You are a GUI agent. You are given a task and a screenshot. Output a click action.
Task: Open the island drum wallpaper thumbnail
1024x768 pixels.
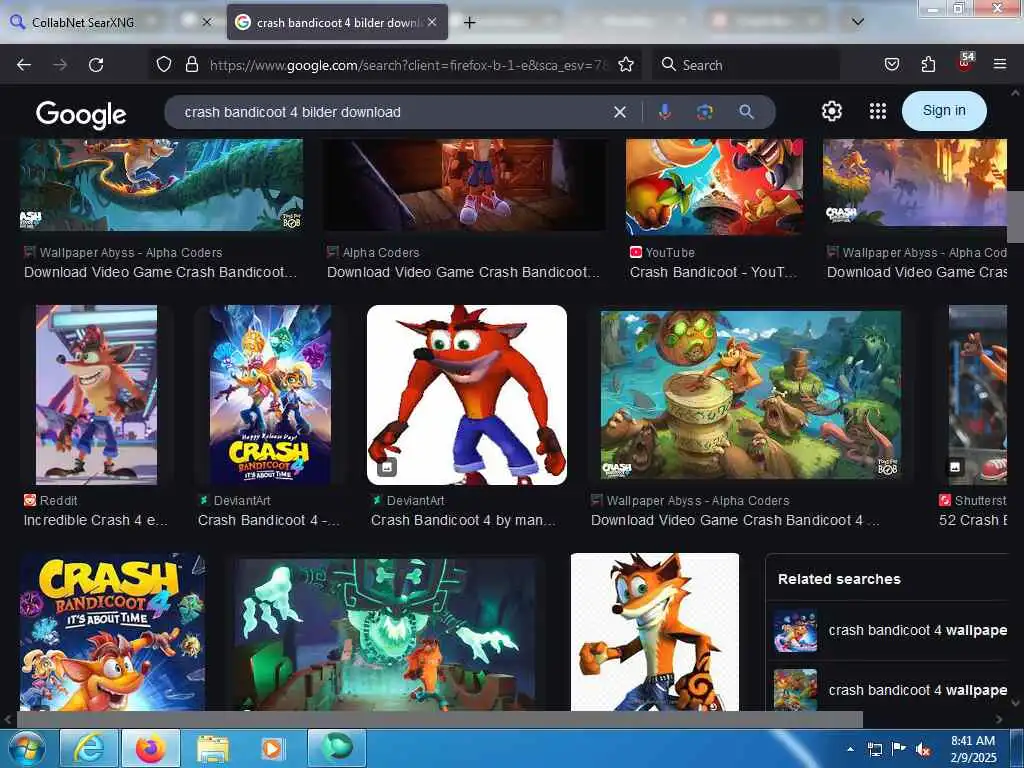[751, 395]
